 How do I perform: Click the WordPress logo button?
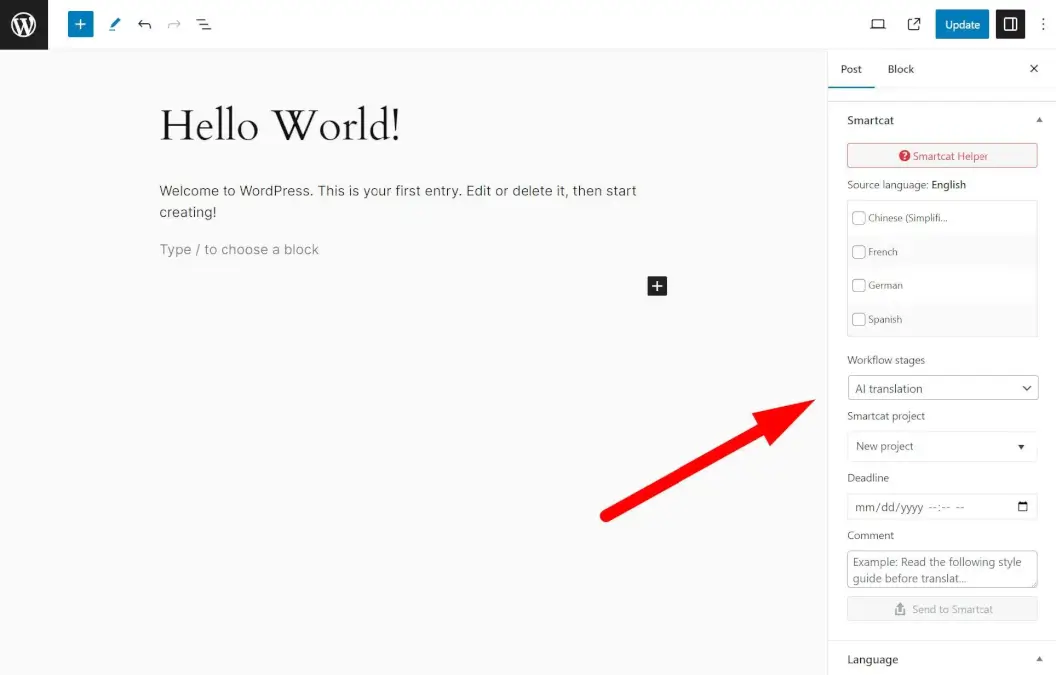pyautogui.click(x=24, y=25)
